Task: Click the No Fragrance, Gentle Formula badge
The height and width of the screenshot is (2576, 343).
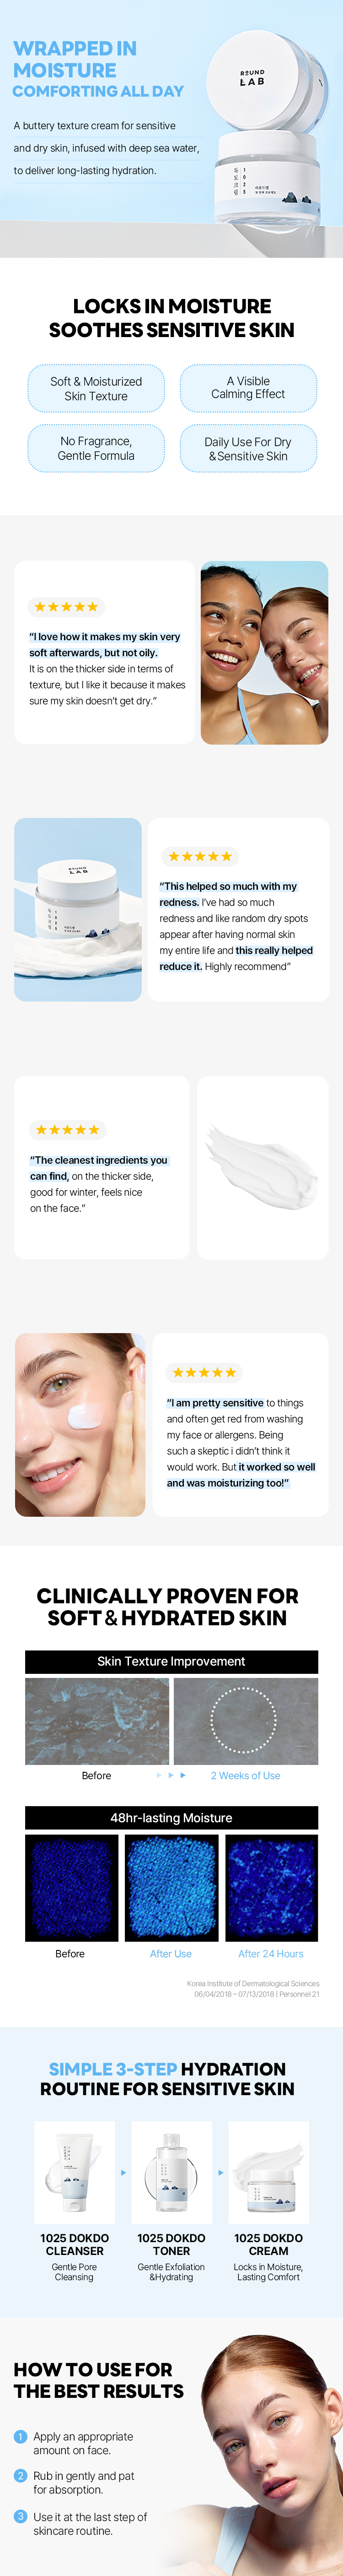Action: click(x=96, y=448)
